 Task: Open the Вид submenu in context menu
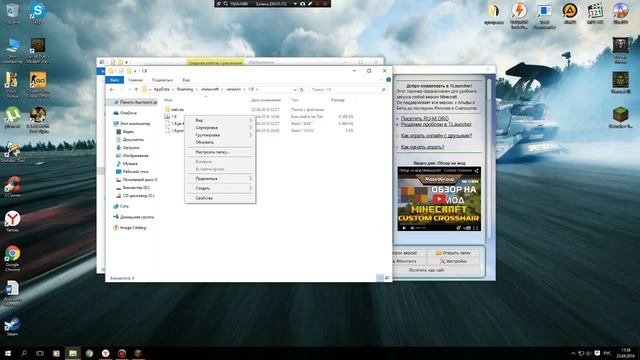220,120
